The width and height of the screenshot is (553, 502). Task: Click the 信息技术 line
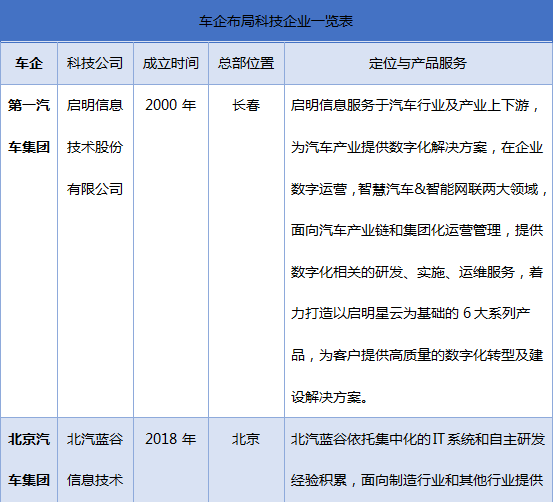95,480
